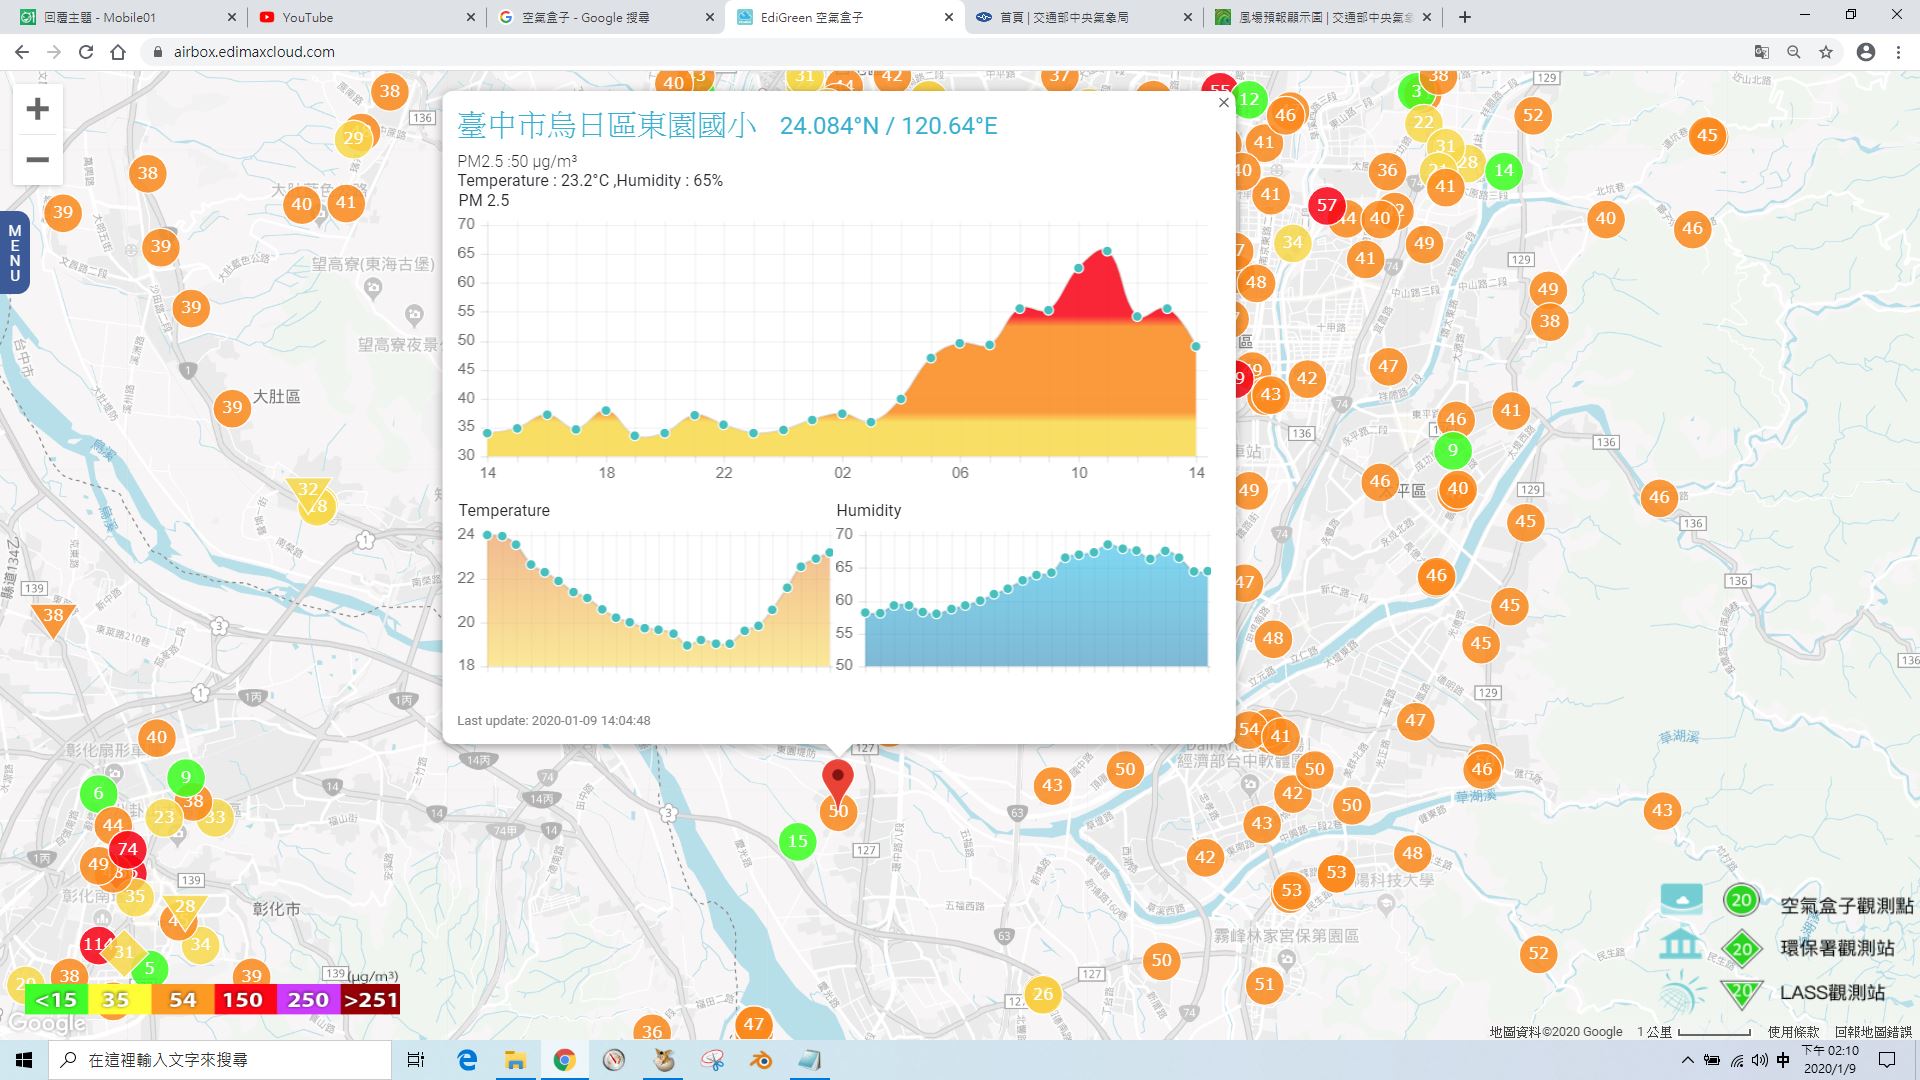Click the browser reload button
This screenshot has width=1920, height=1080.
tap(86, 52)
